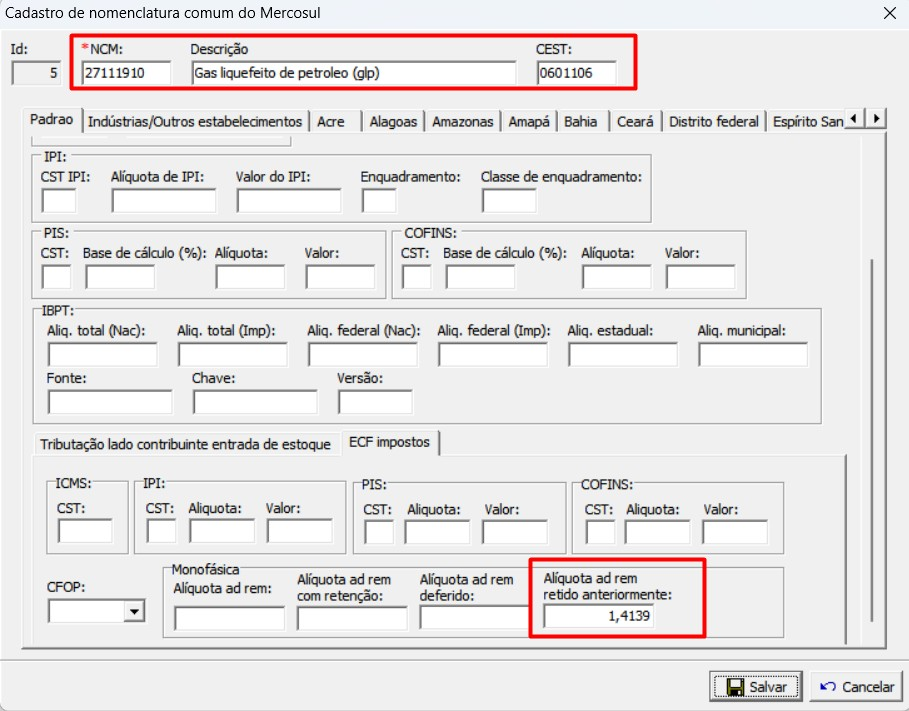Select the Acre tab

click(332, 119)
